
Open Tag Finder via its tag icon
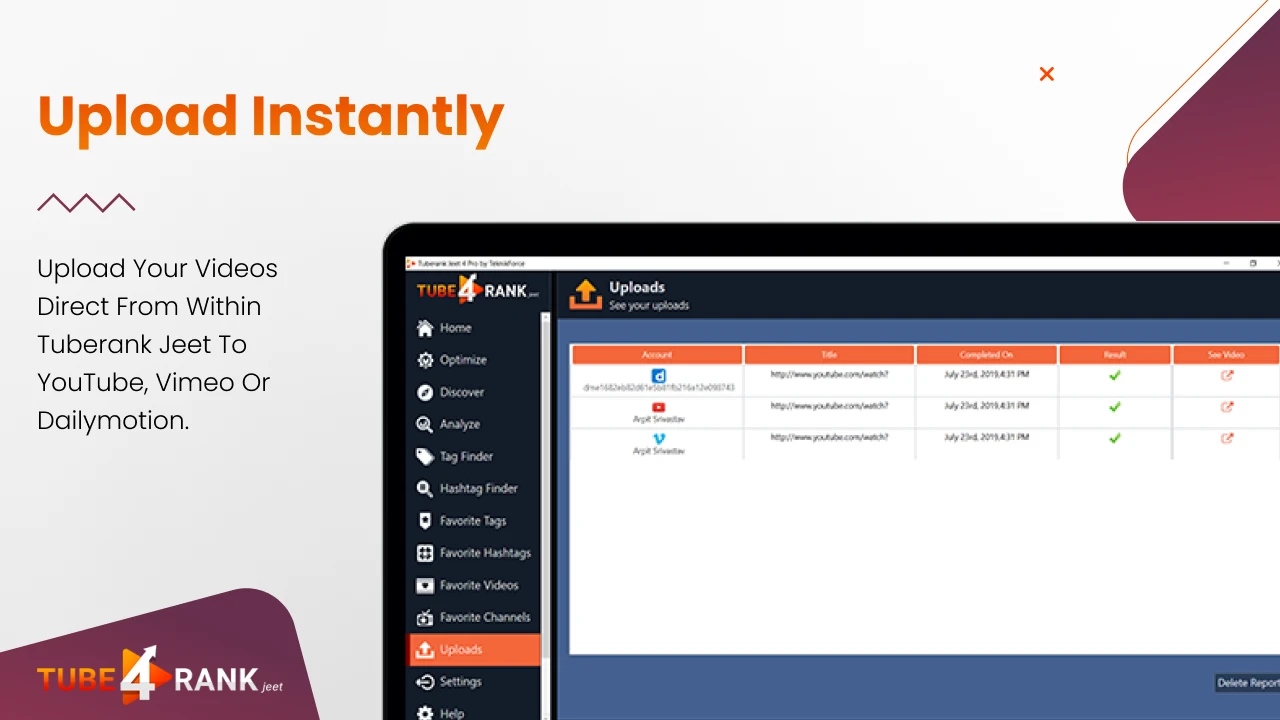(x=424, y=457)
